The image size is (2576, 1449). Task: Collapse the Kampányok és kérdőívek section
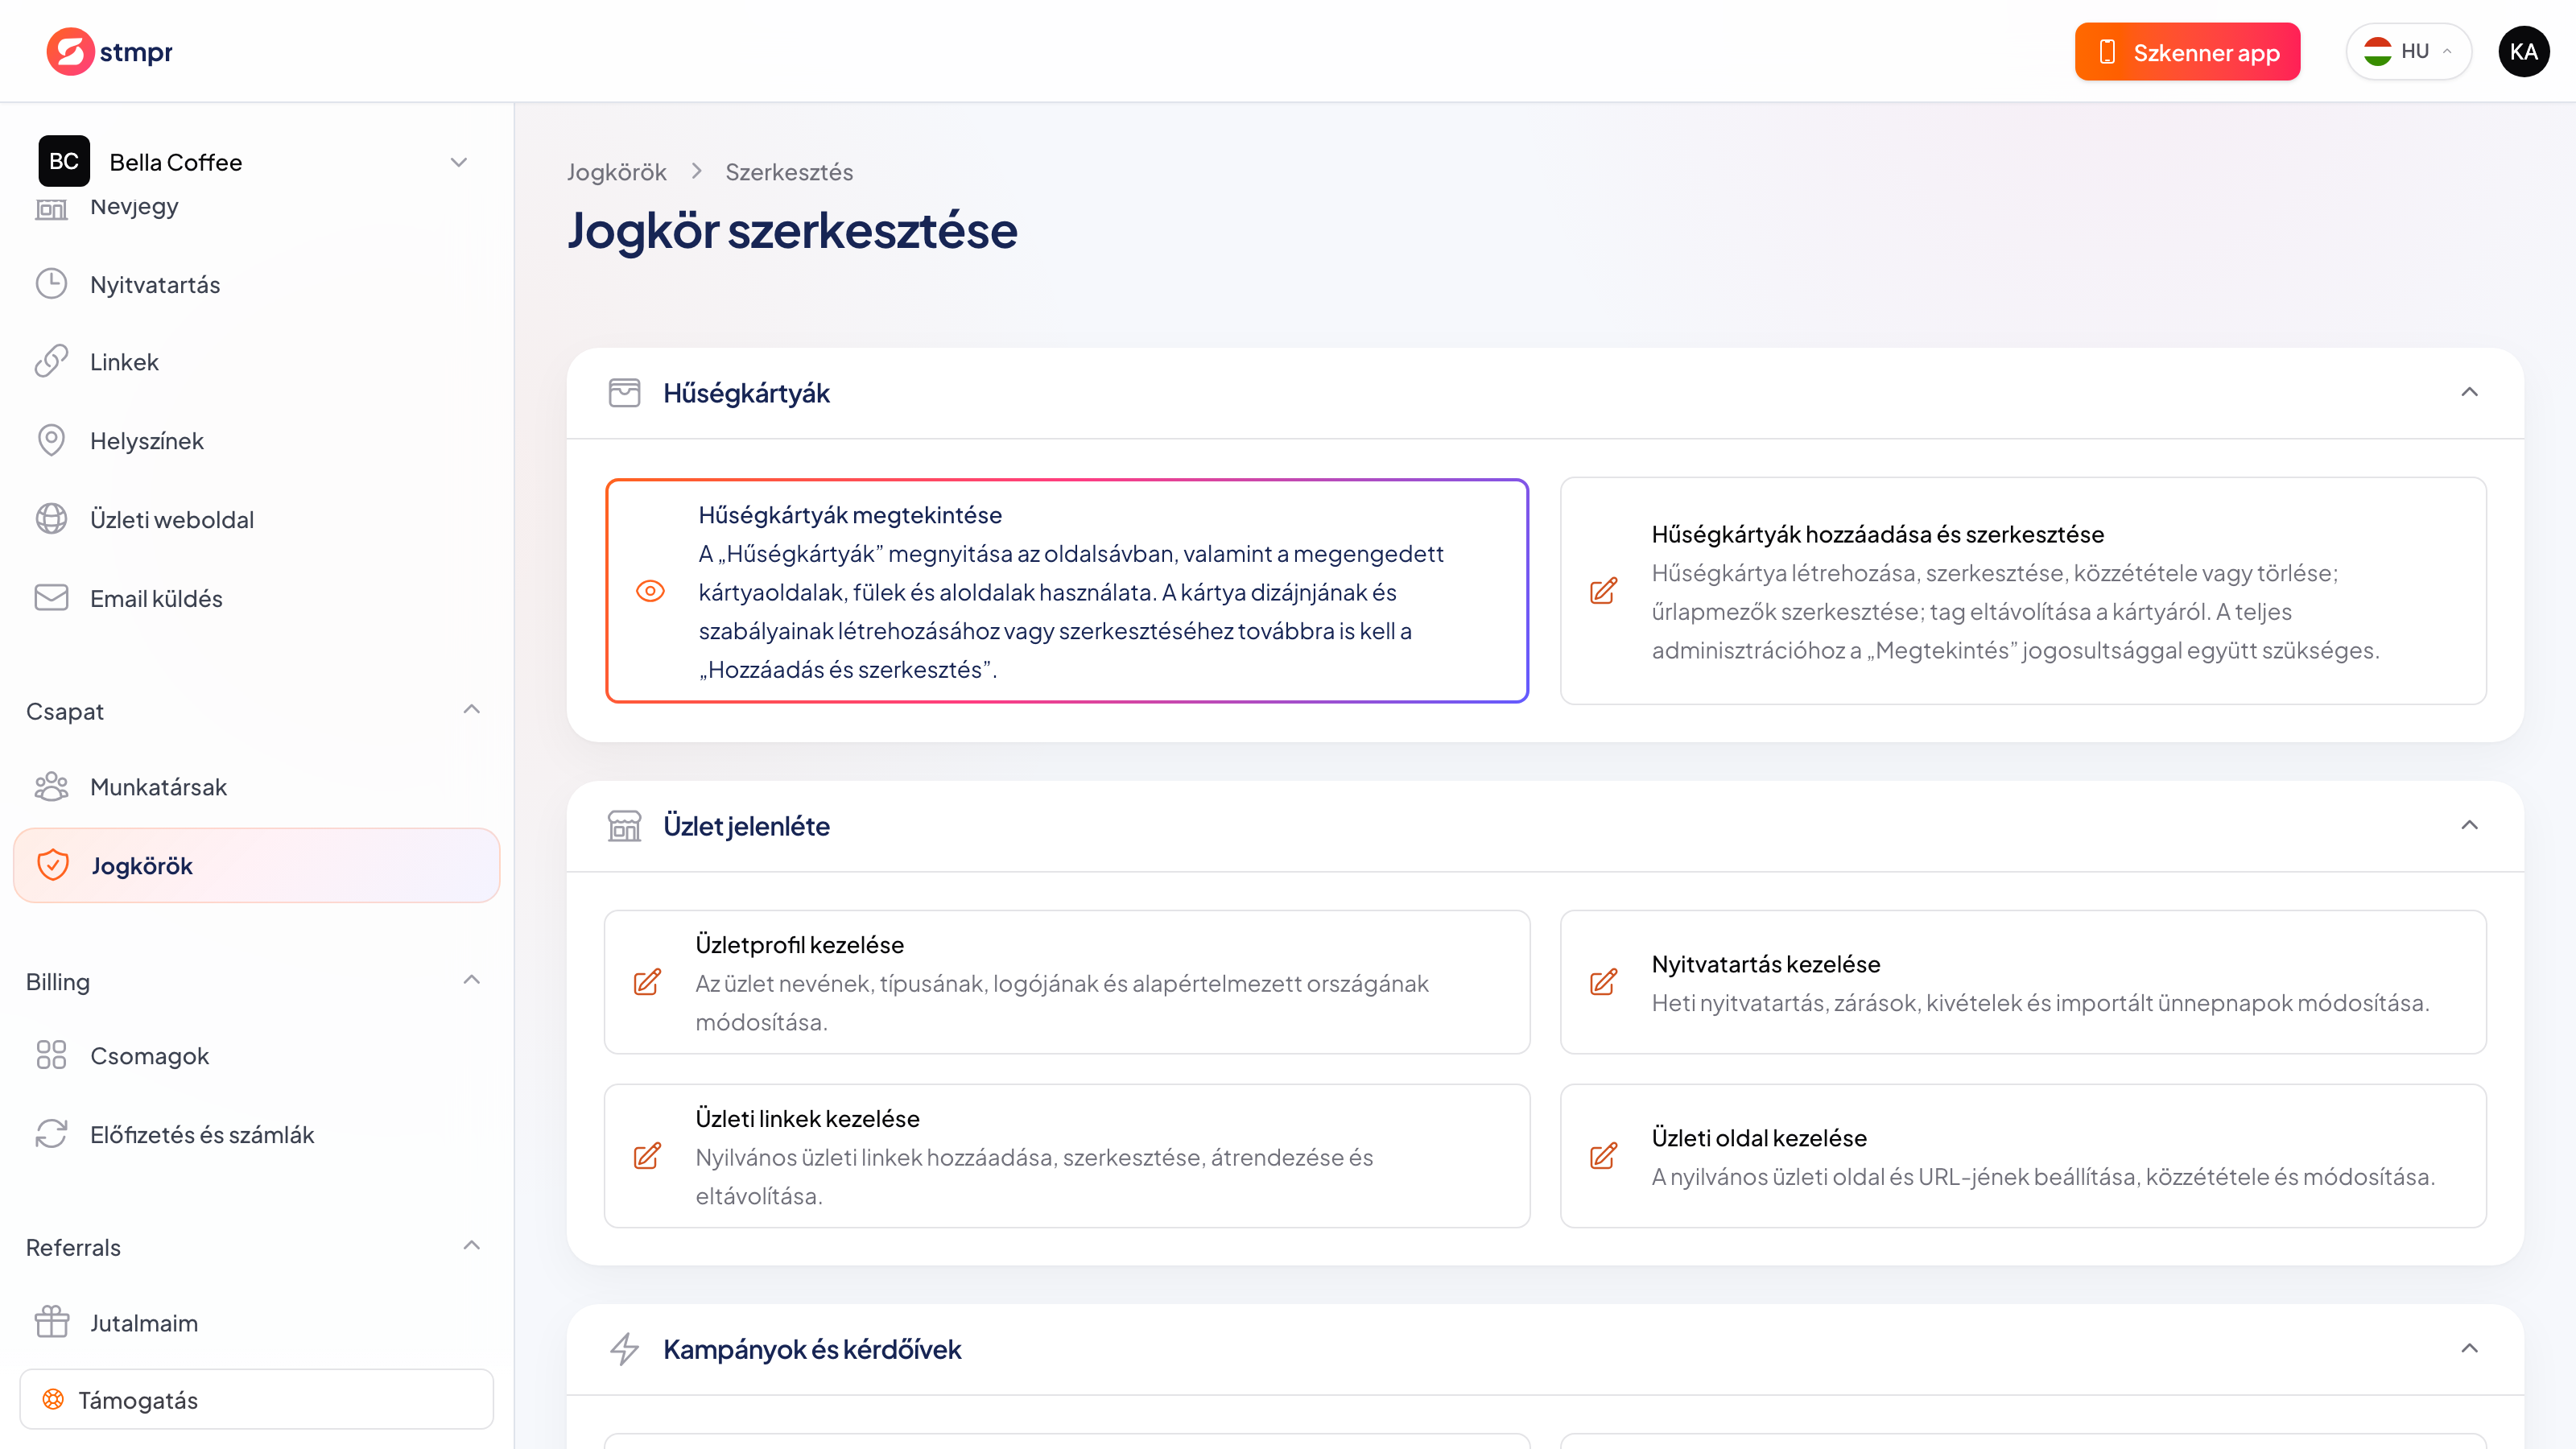(x=2470, y=1349)
